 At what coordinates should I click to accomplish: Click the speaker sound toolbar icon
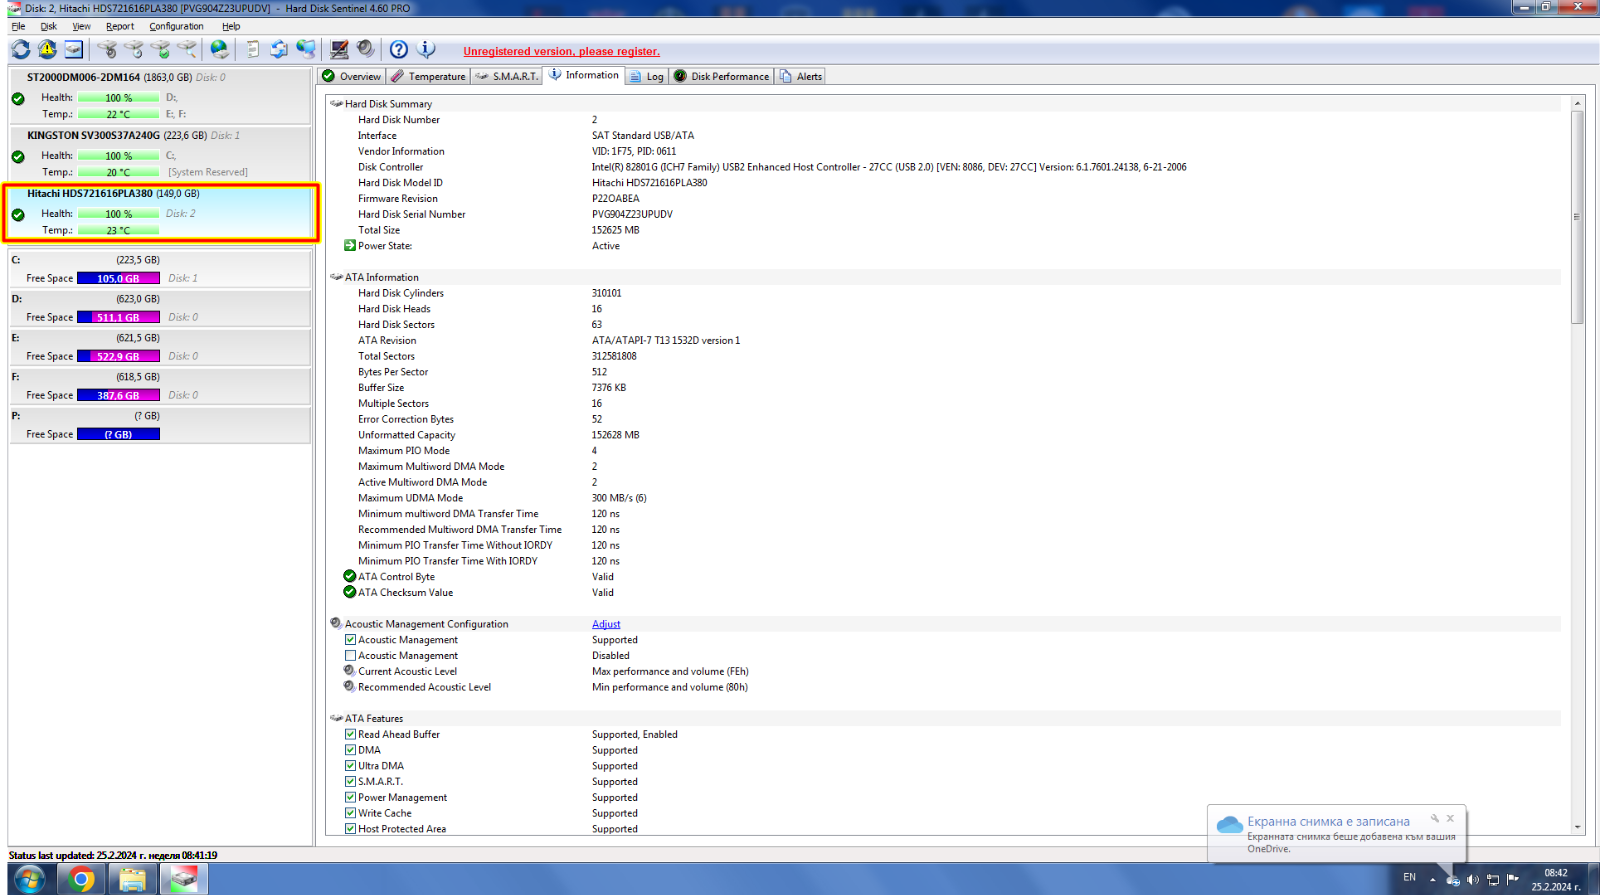click(x=366, y=49)
